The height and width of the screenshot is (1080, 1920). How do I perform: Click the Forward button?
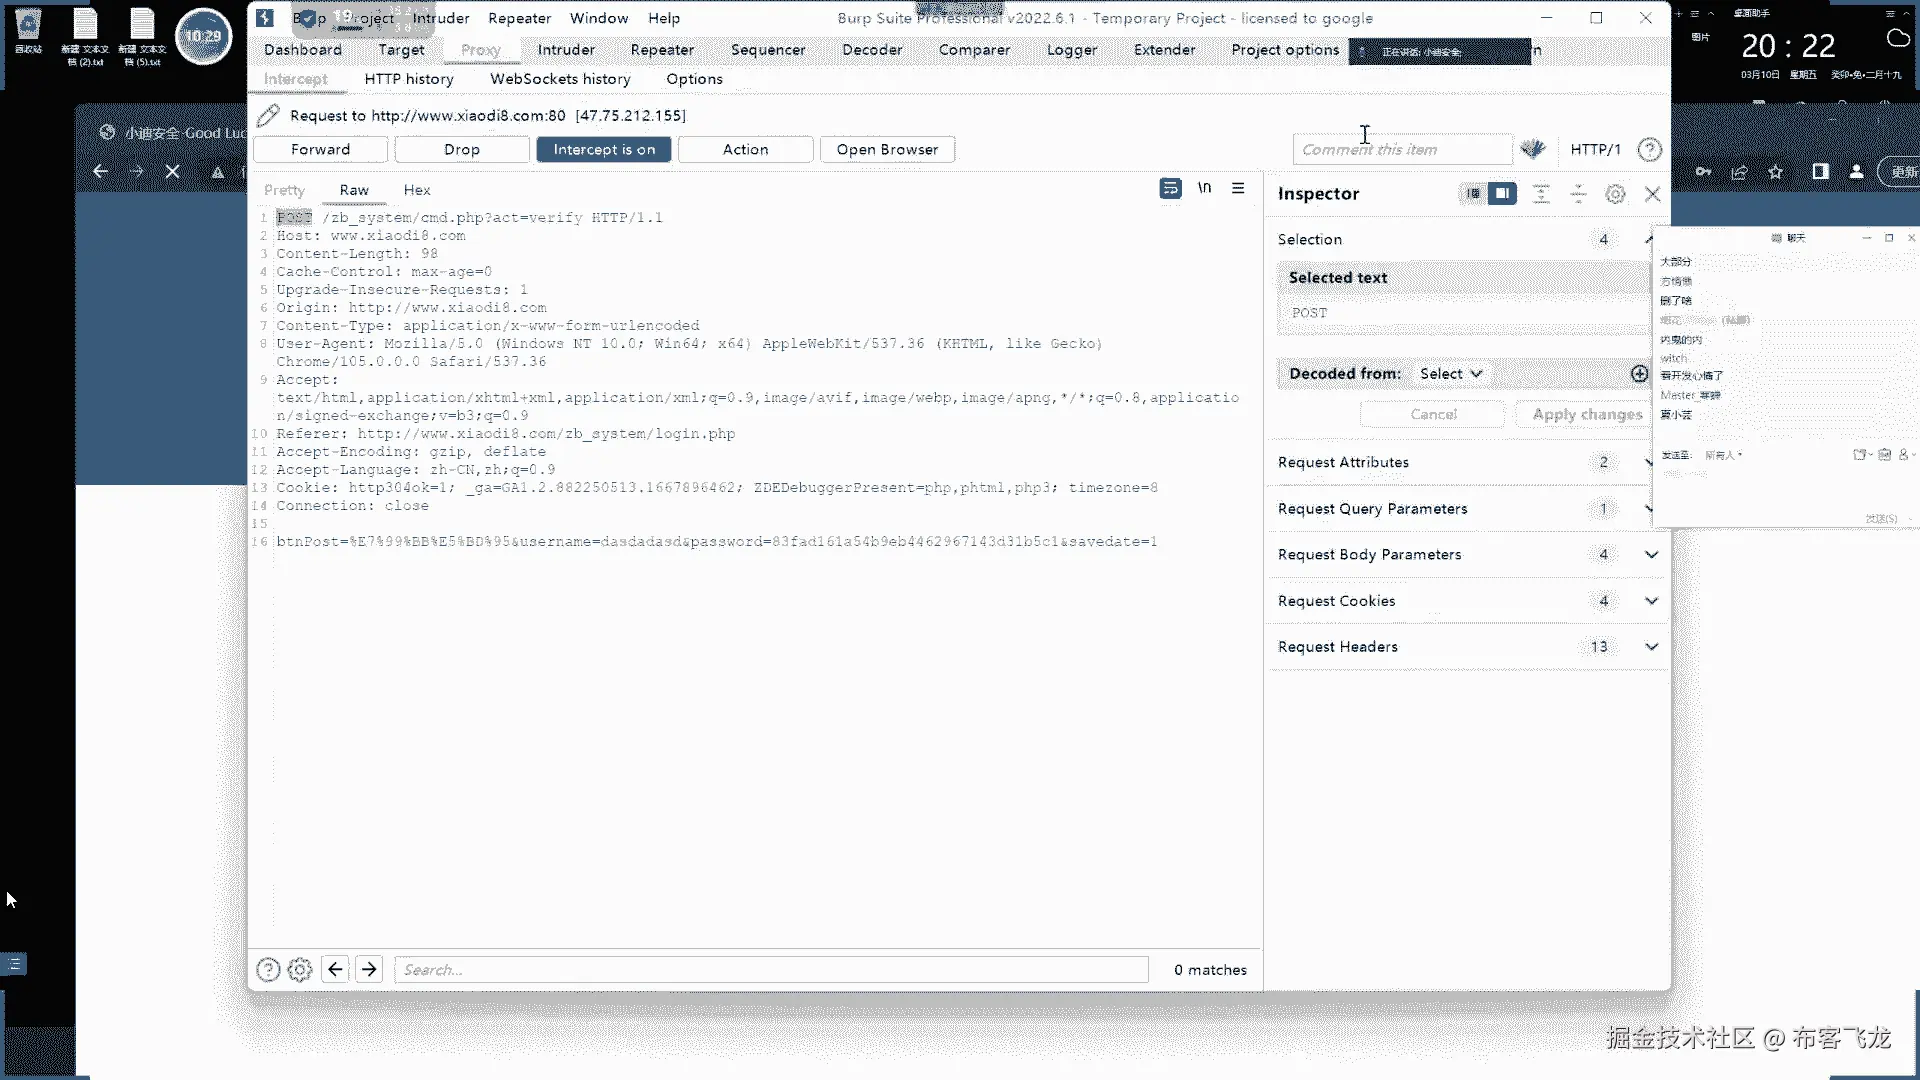320,149
